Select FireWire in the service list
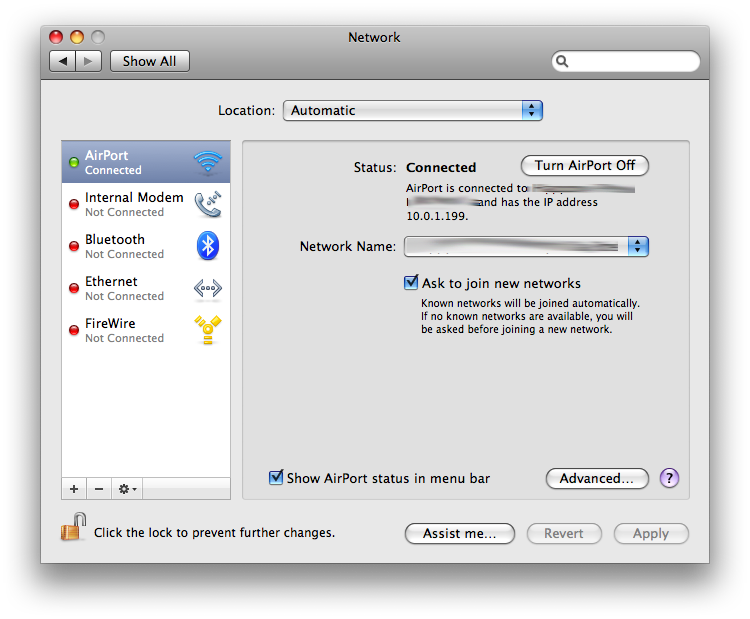Image resolution: width=750 pixels, height=619 pixels. [x=146, y=330]
